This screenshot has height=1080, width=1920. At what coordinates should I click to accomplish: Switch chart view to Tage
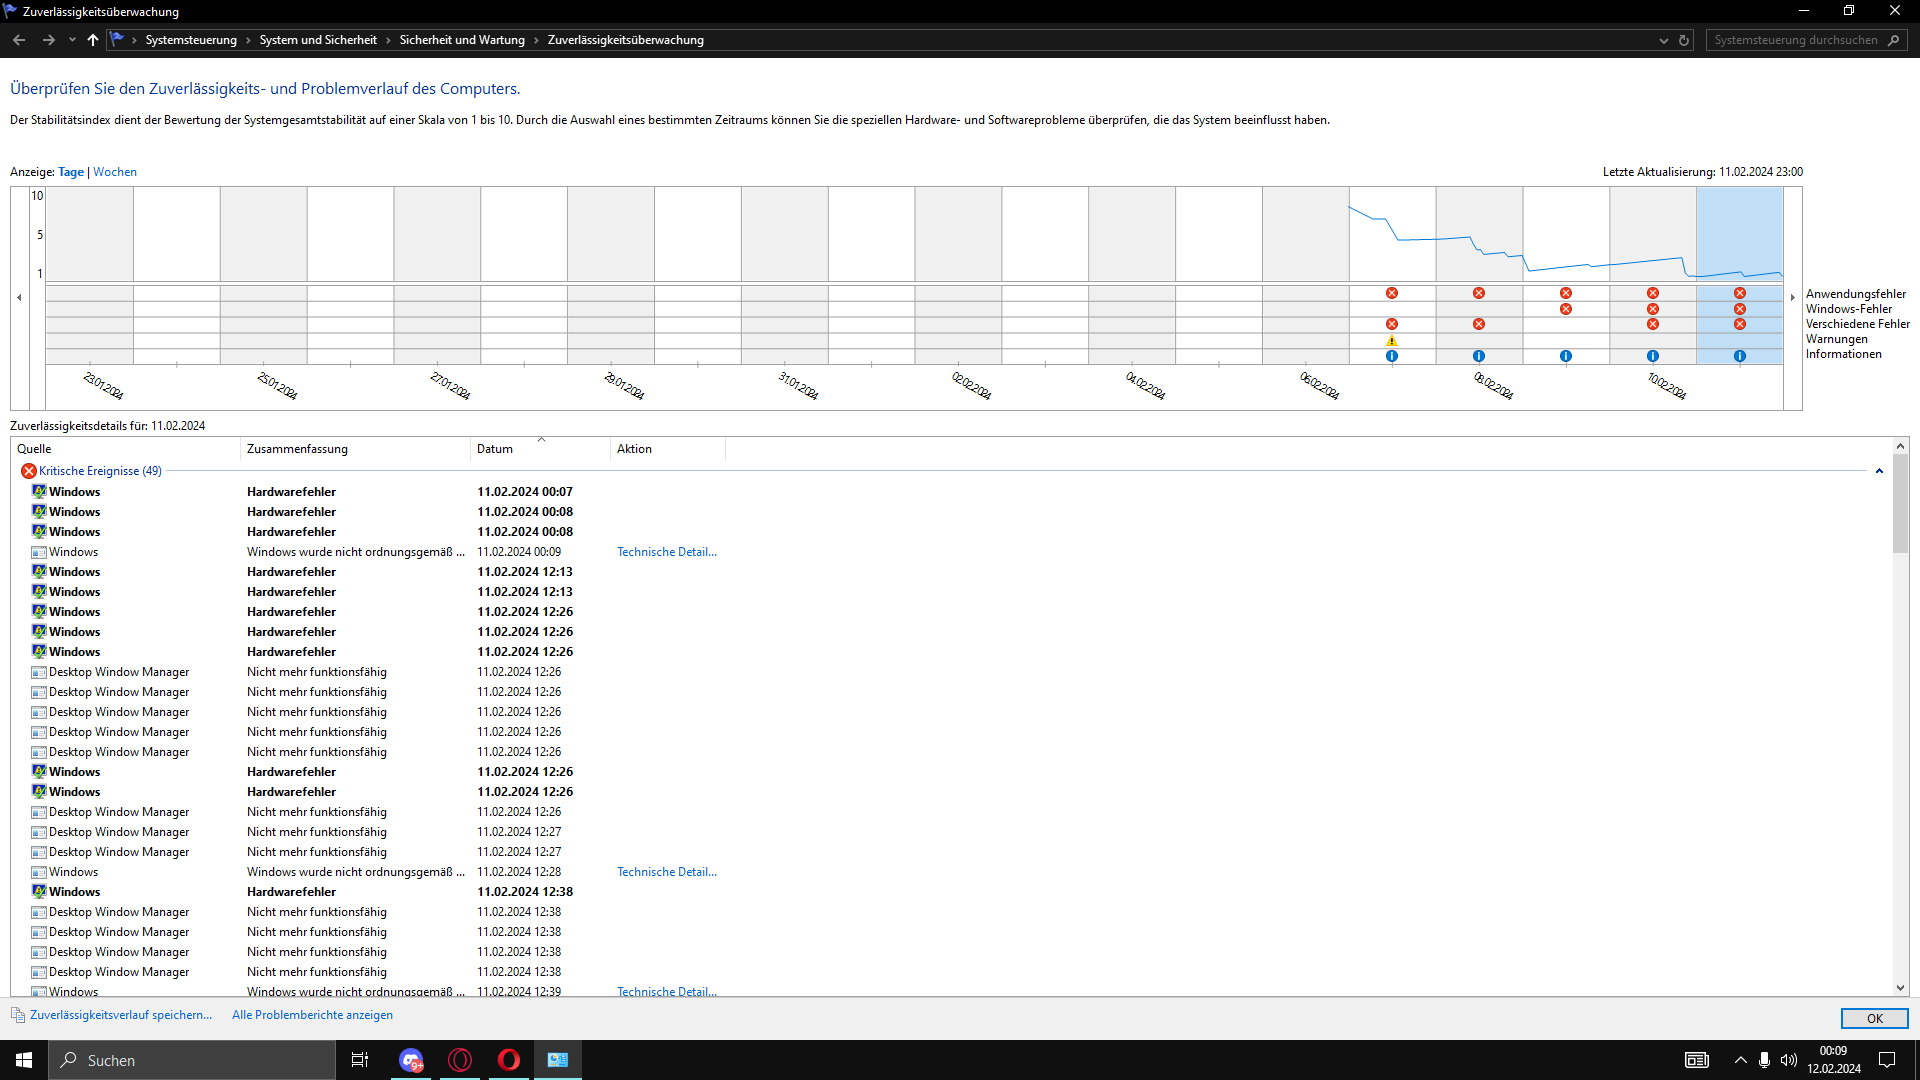pyautogui.click(x=70, y=172)
